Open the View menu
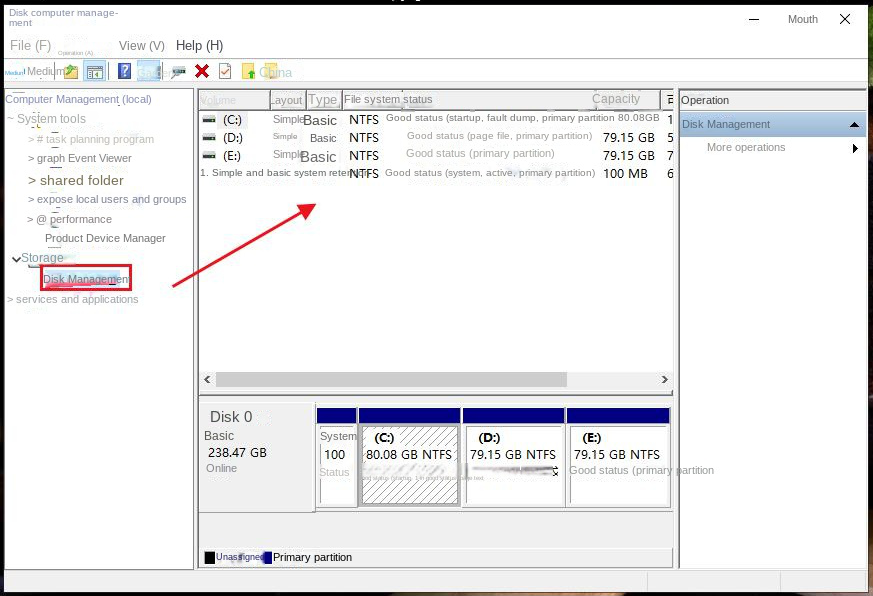The height and width of the screenshot is (596, 873). [x=141, y=45]
